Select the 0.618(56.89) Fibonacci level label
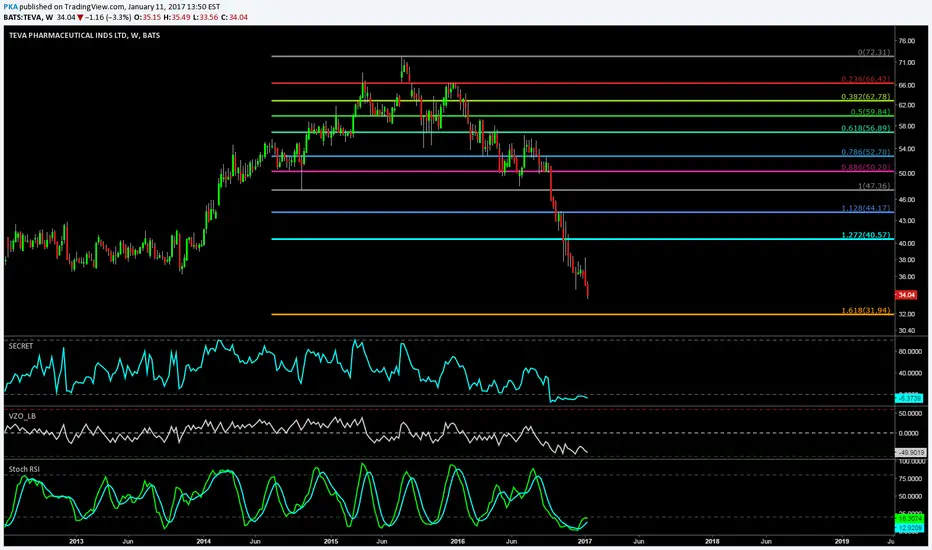 [x=866, y=128]
